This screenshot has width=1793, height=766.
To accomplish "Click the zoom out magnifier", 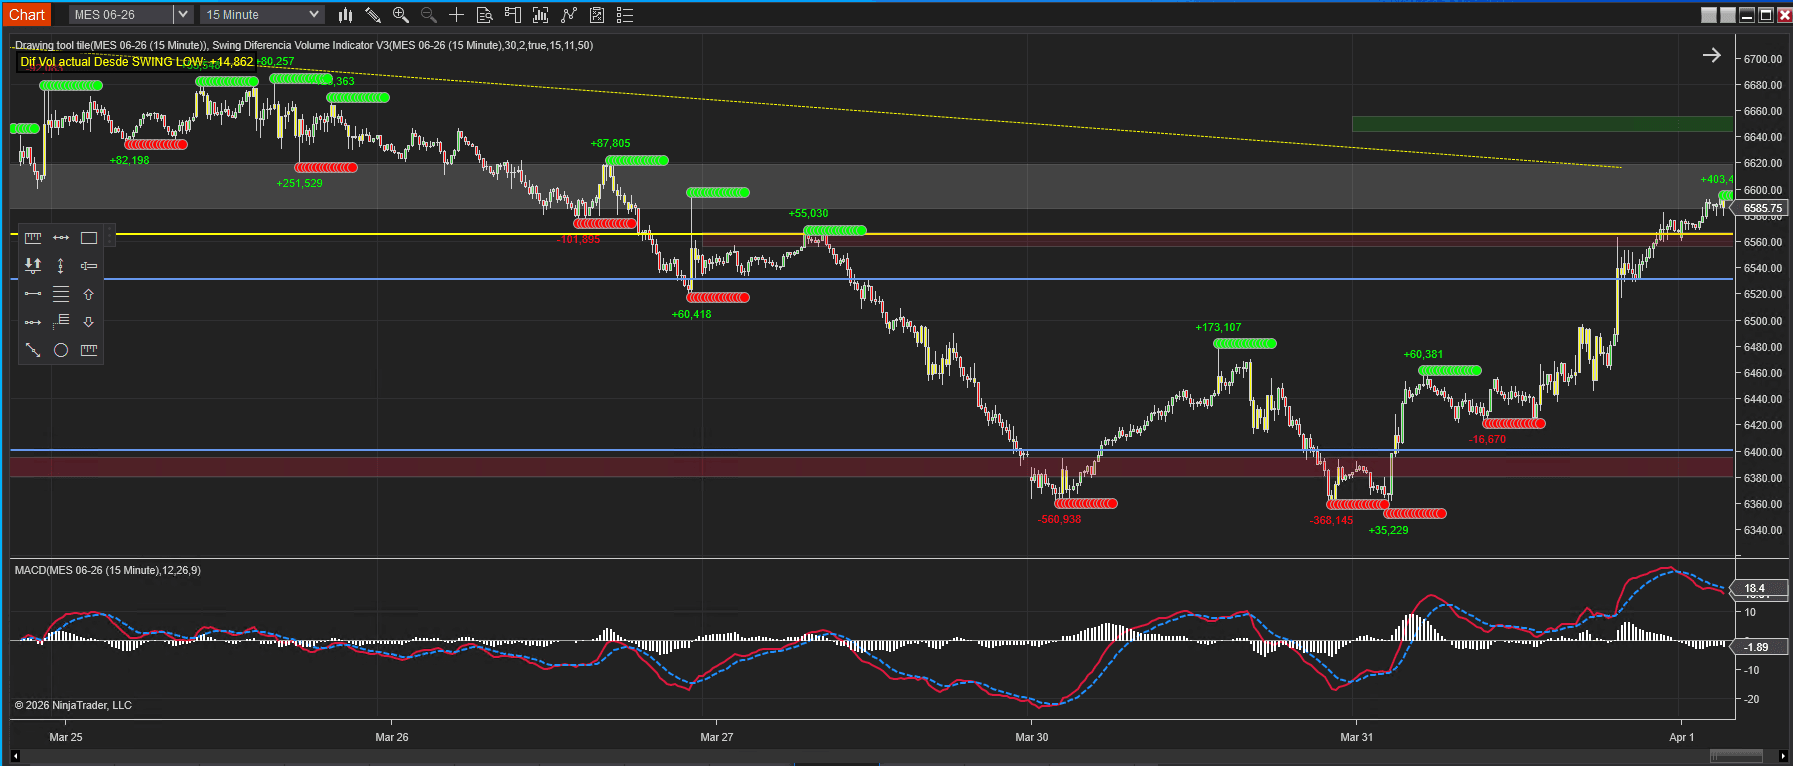I will pyautogui.click(x=429, y=15).
